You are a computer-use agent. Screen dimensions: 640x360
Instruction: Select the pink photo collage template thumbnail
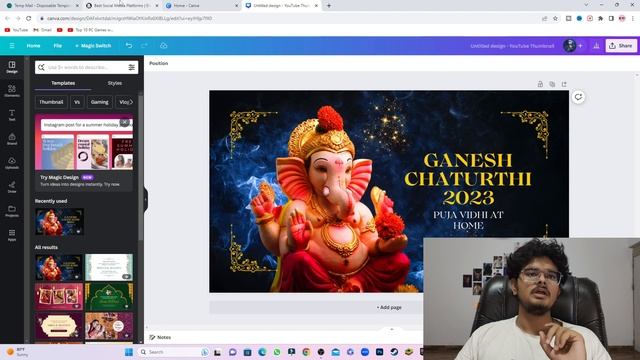[x=59, y=296]
